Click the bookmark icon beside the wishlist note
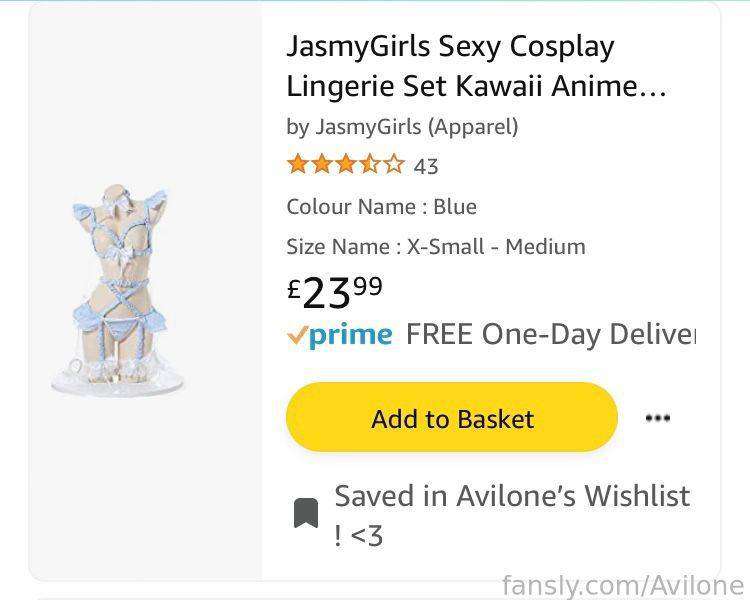Image resolution: width=750 pixels, height=600 pixels. pyautogui.click(x=306, y=513)
